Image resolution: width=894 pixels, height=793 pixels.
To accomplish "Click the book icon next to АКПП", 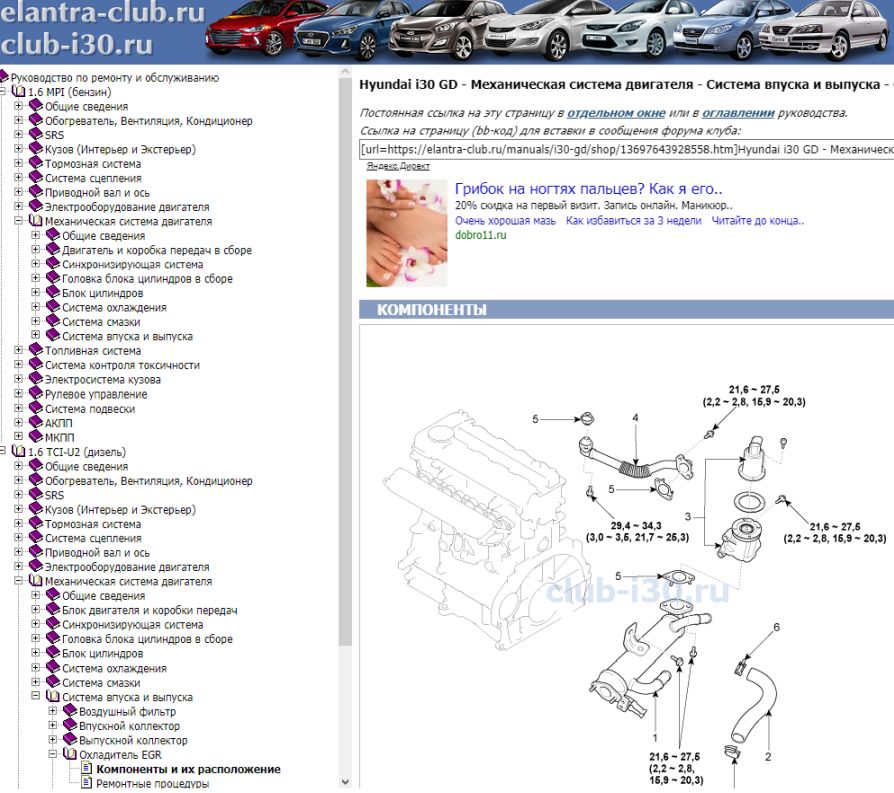I will 36,423.
